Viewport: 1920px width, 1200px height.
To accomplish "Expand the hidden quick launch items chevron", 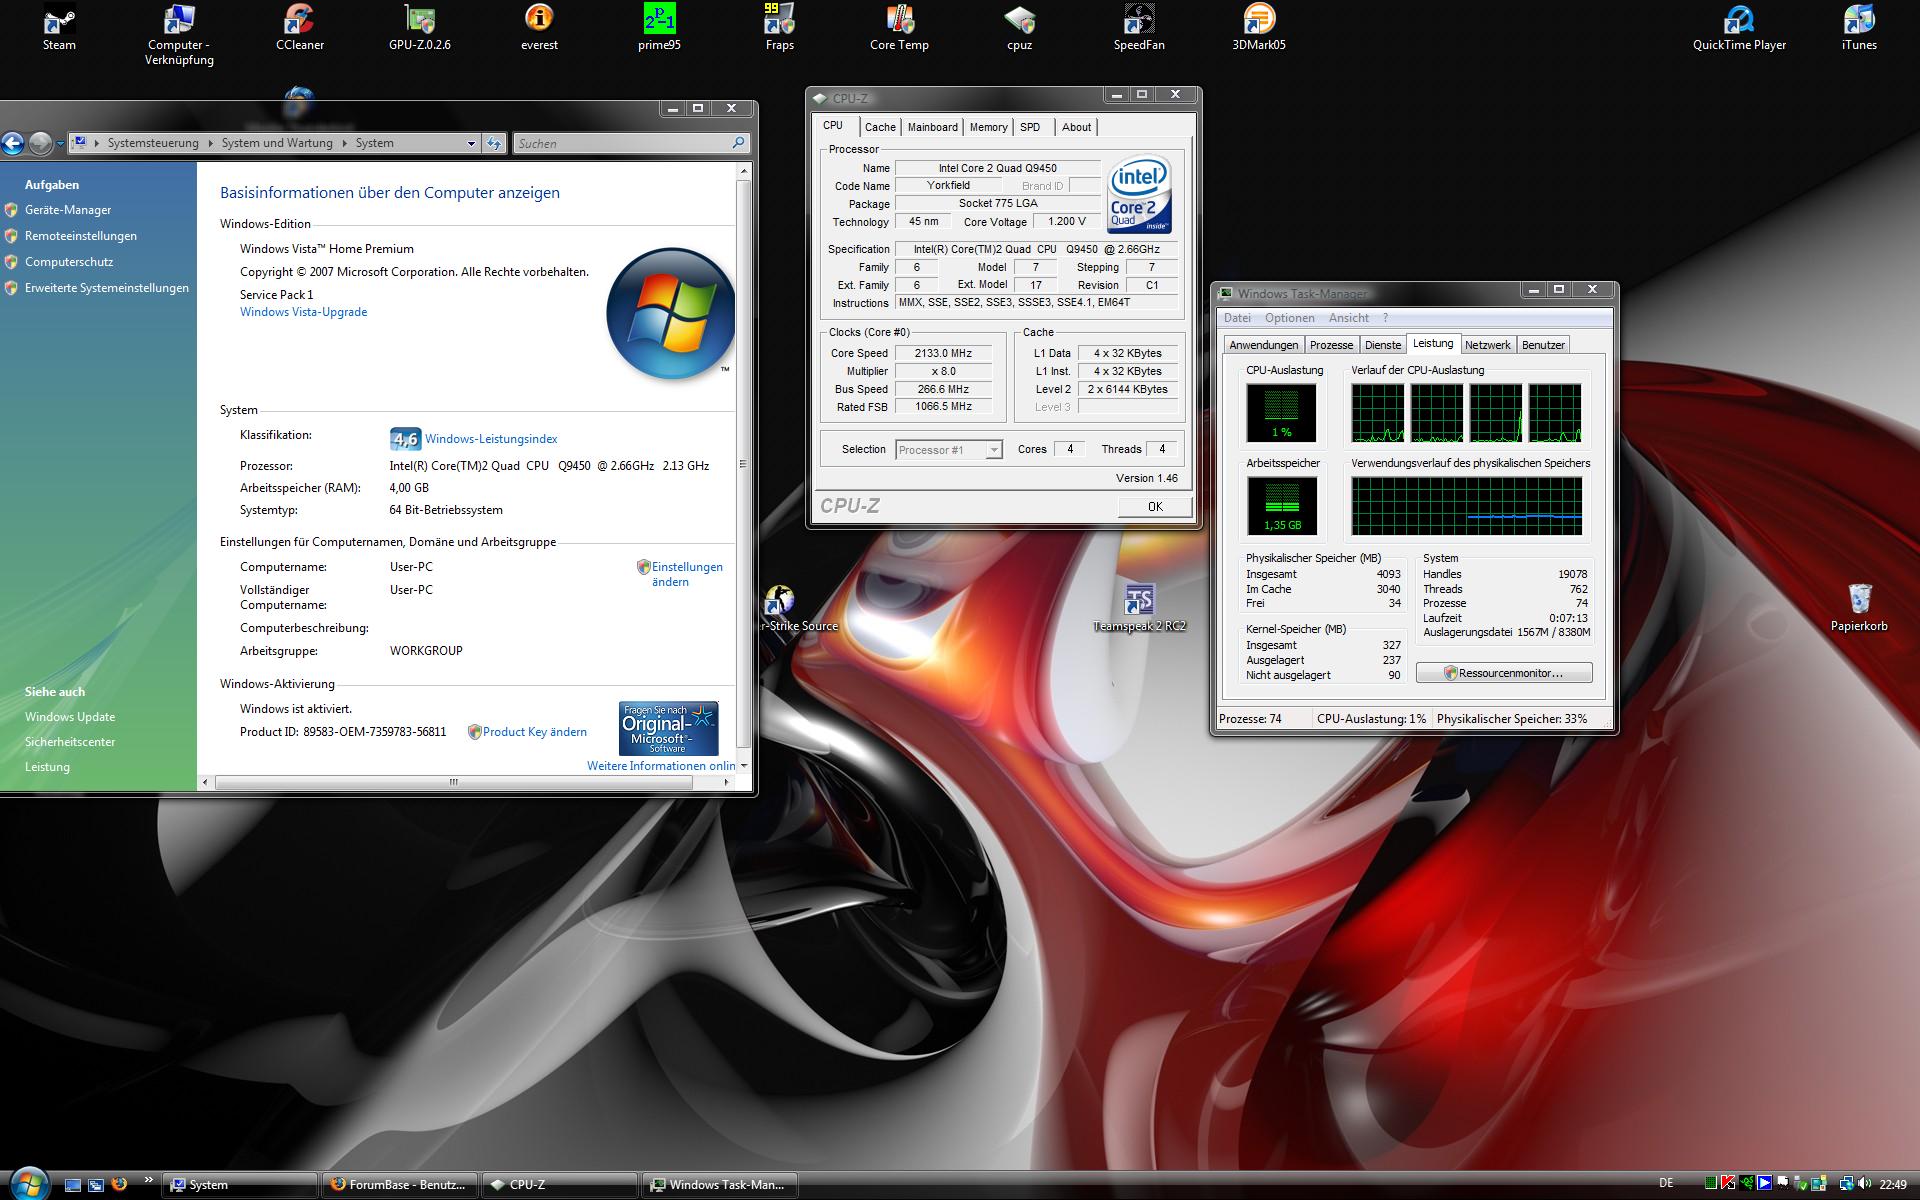I will pyautogui.click(x=149, y=1180).
